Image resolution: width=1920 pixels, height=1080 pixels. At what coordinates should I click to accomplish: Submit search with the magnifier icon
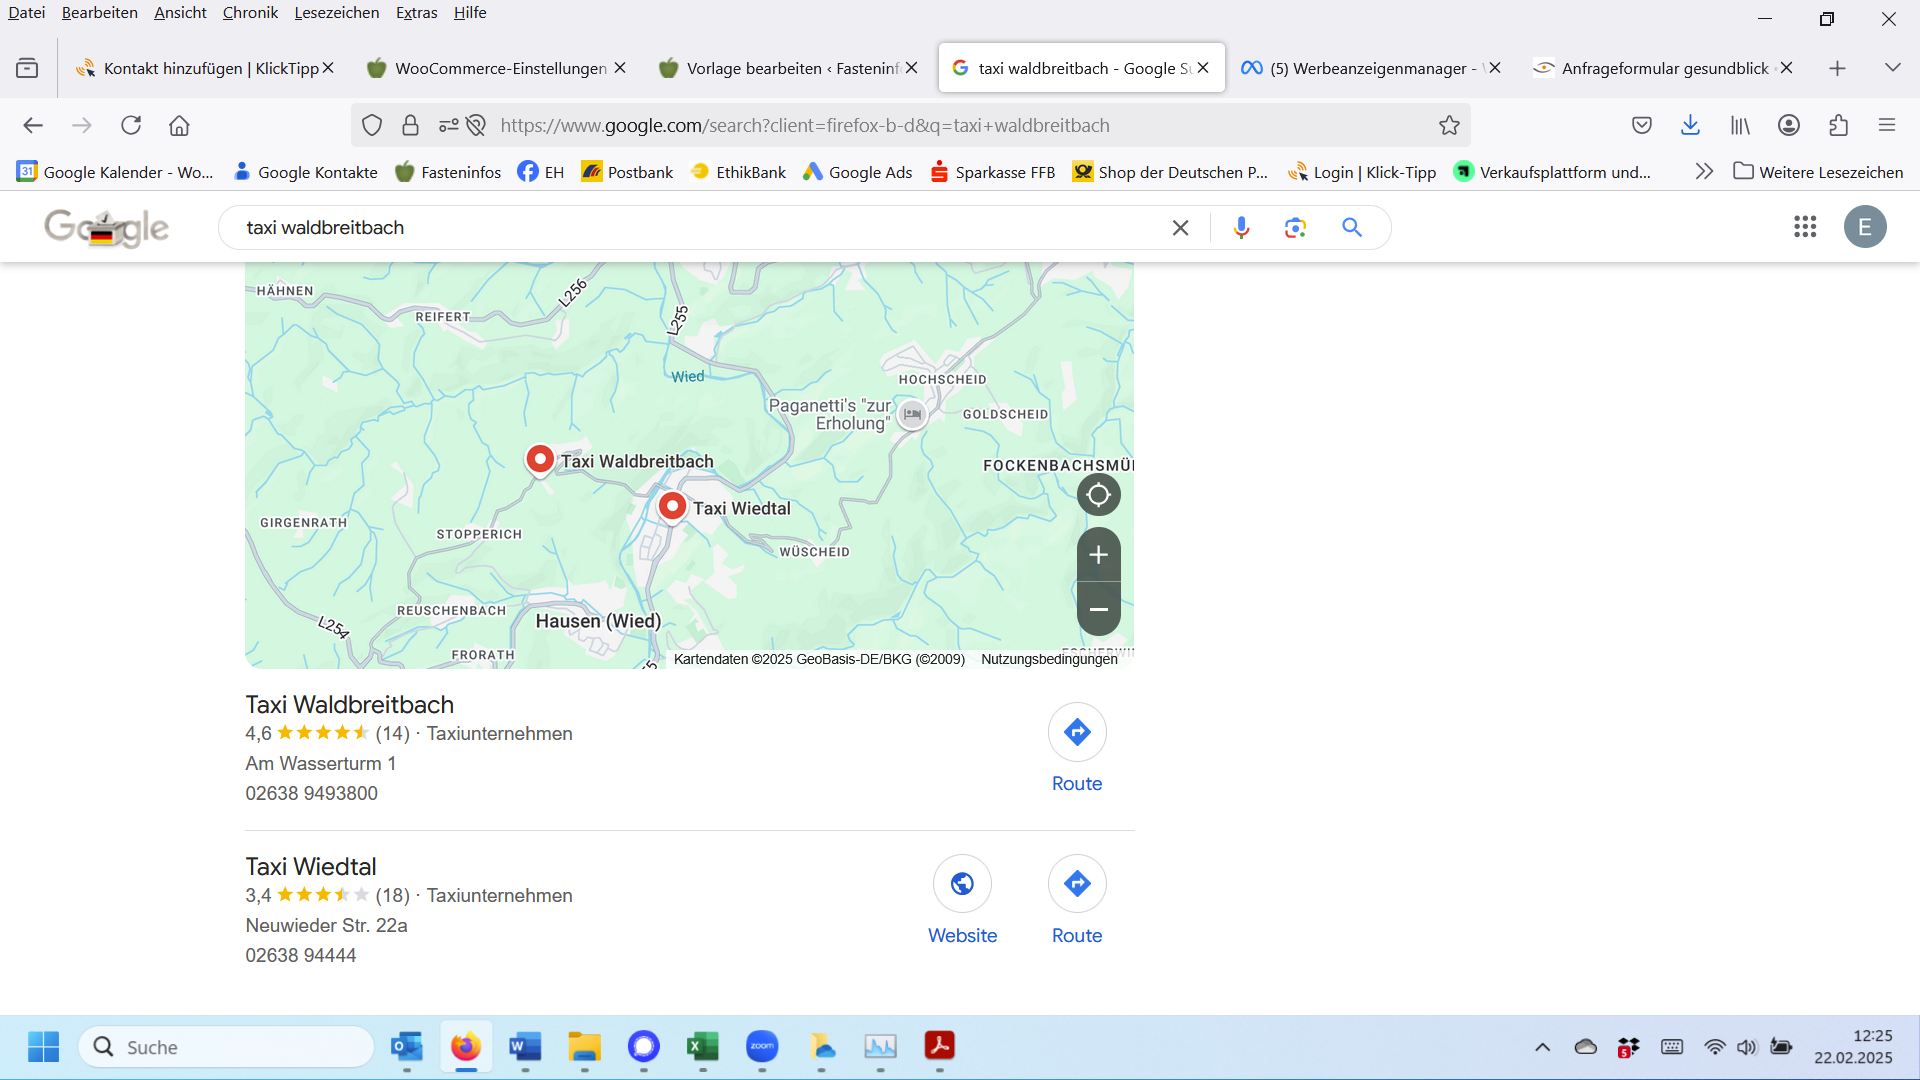pyautogui.click(x=1352, y=228)
